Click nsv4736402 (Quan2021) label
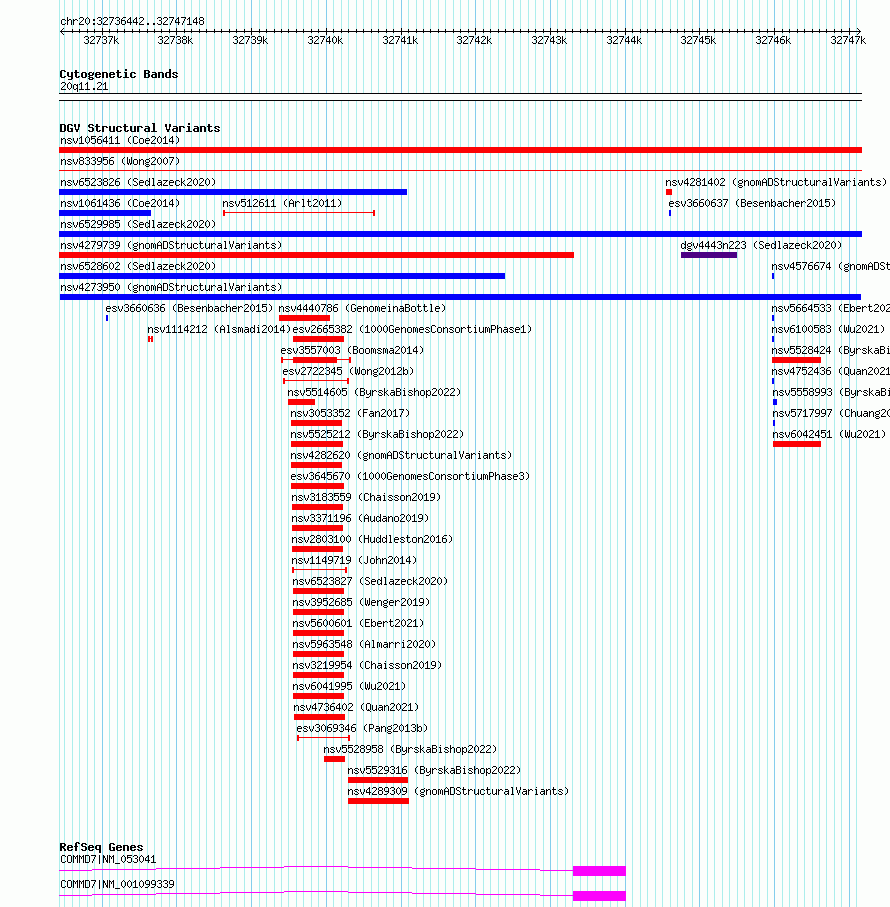 pos(356,707)
